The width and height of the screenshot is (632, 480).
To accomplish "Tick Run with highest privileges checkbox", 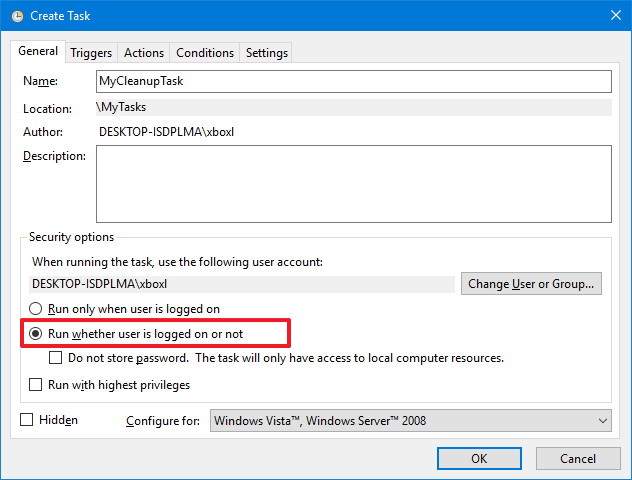I will tap(37, 385).
